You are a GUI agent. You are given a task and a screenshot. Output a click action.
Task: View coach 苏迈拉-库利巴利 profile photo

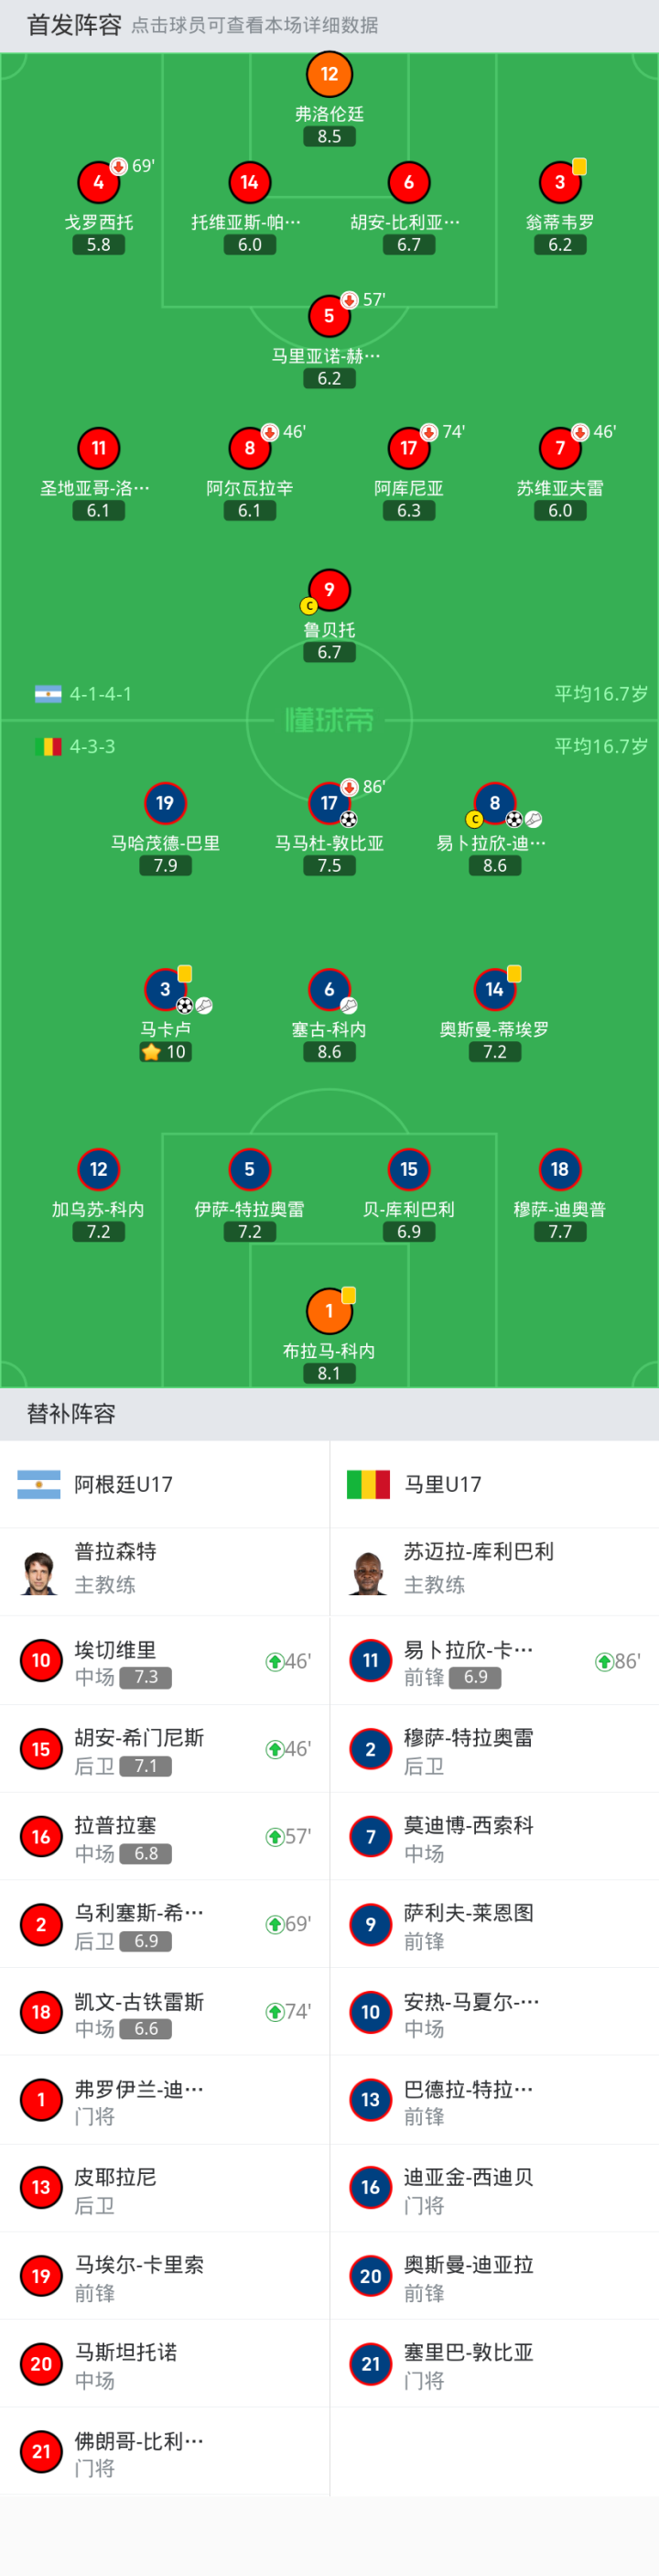(x=369, y=1572)
